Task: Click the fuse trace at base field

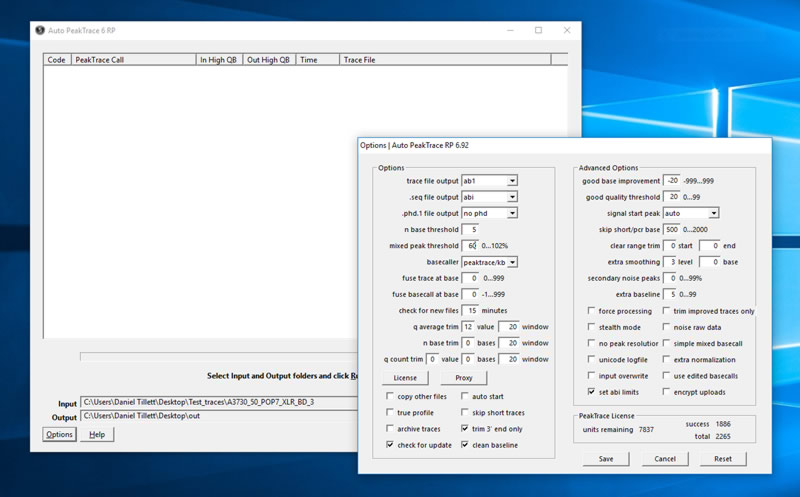Action: click(x=470, y=278)
